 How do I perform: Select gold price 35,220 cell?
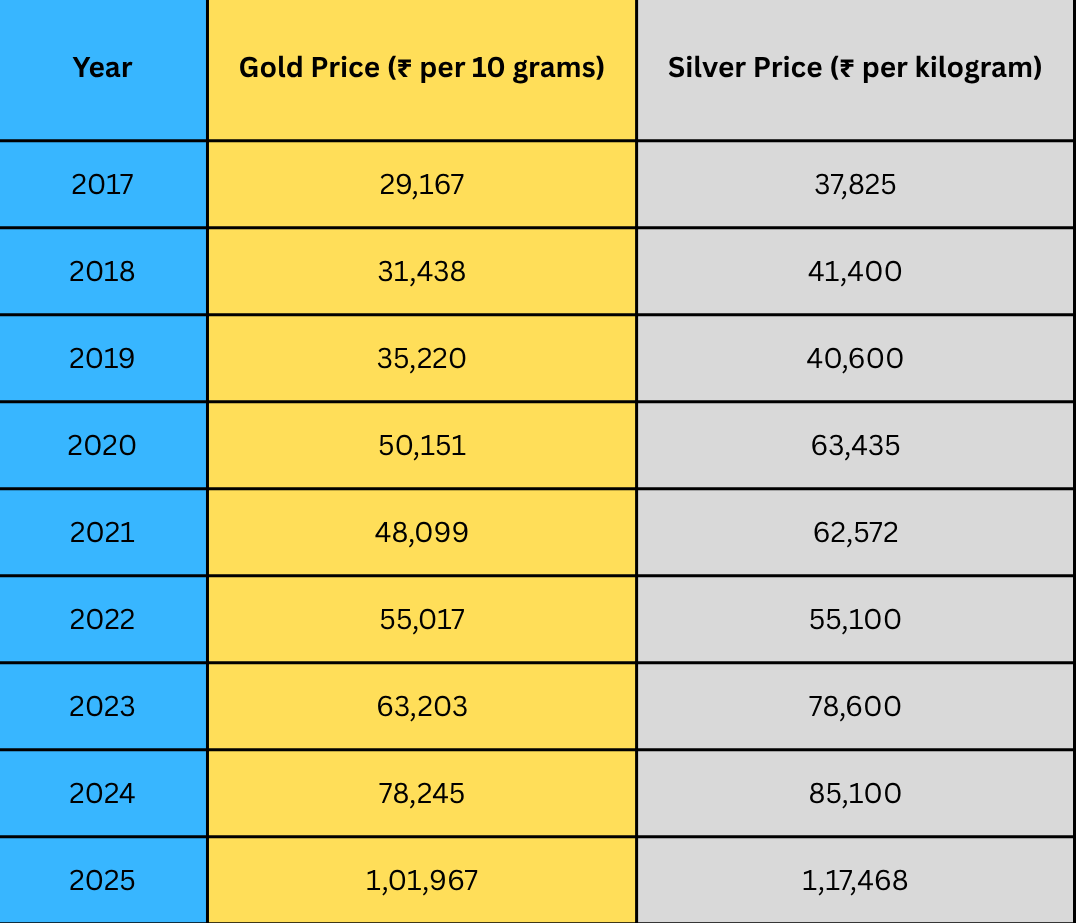422,358
